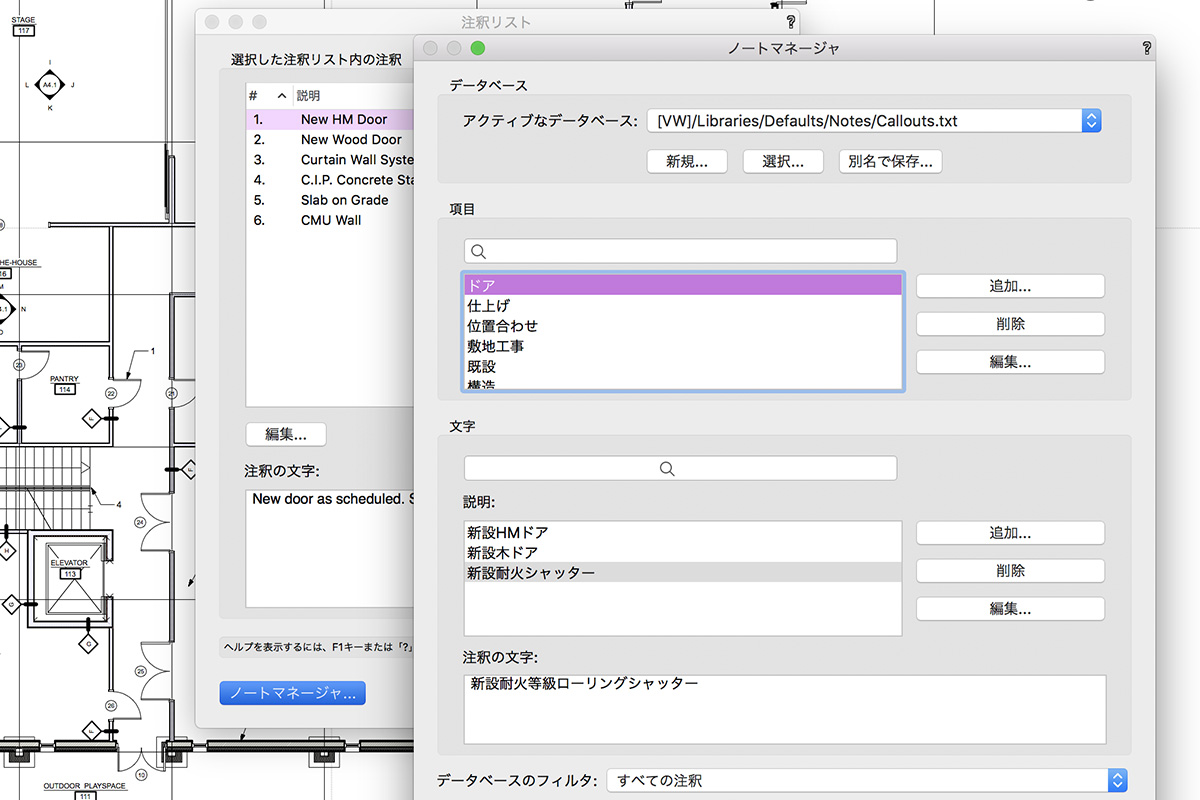This screenshot has width=1200, height=800.
Task: Click the PANTRY 114 room label on the plan
Action: (65, 385)
